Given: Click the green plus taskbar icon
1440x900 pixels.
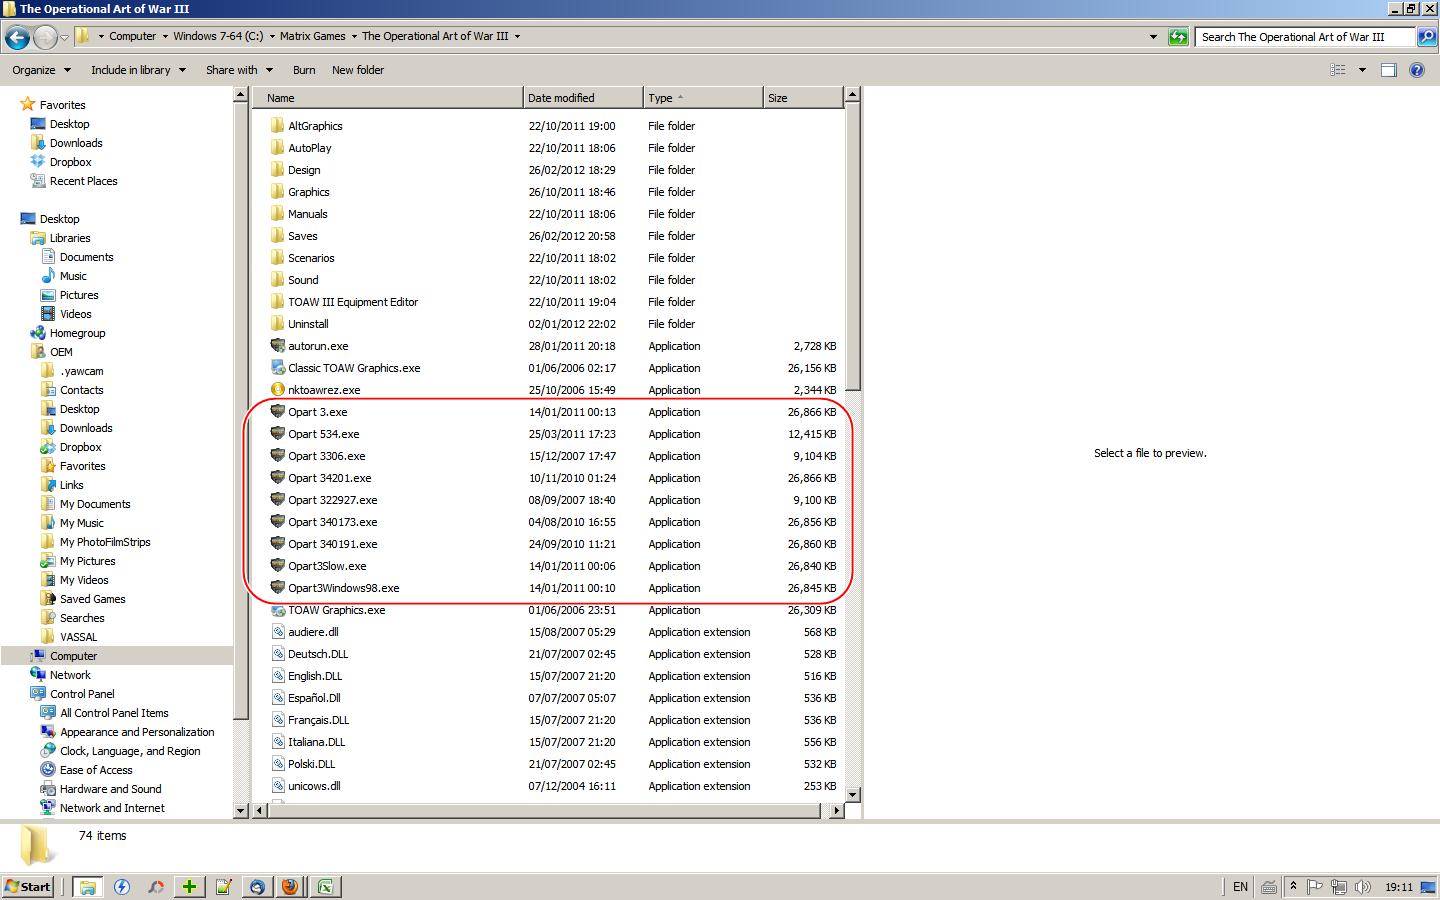Looking at the screenshot, I should point(189,887).
